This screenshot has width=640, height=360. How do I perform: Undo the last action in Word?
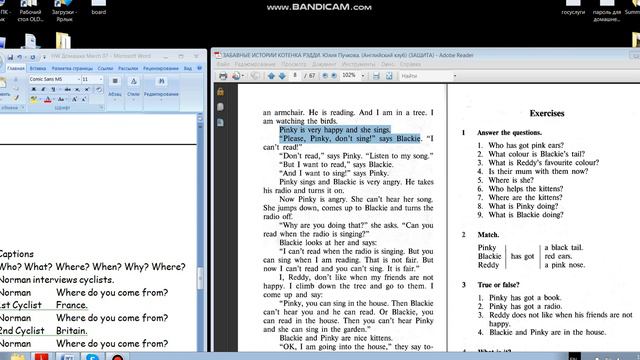[19, 57]
